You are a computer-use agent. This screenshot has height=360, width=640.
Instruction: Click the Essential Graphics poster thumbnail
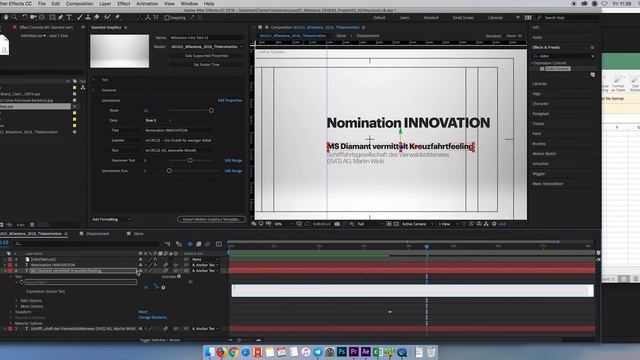tap(120, 51)
